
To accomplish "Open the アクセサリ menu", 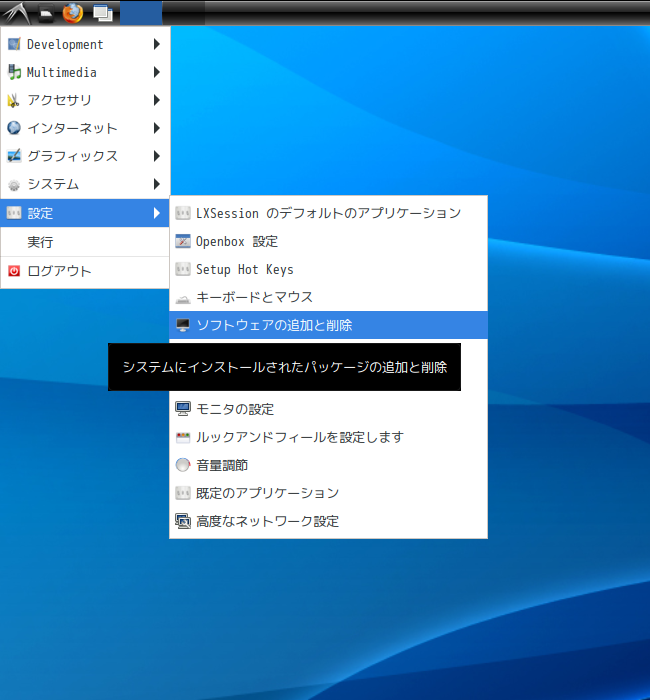I will pyautogui.click(x=85, y=100).
